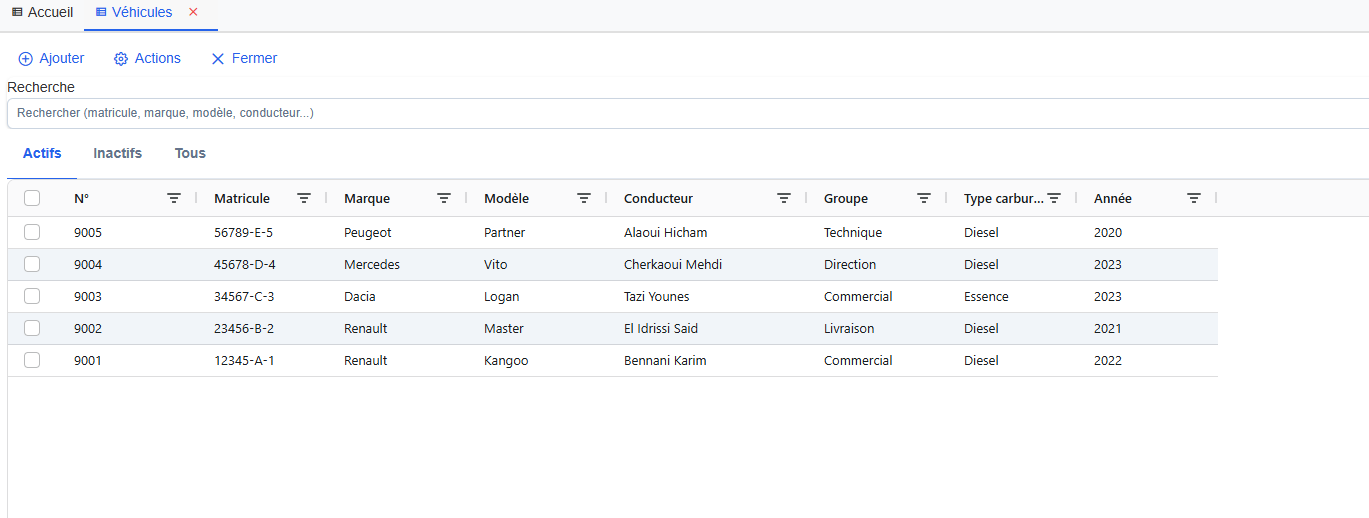Click the Marque column filter icon

(x=444, y=198)
